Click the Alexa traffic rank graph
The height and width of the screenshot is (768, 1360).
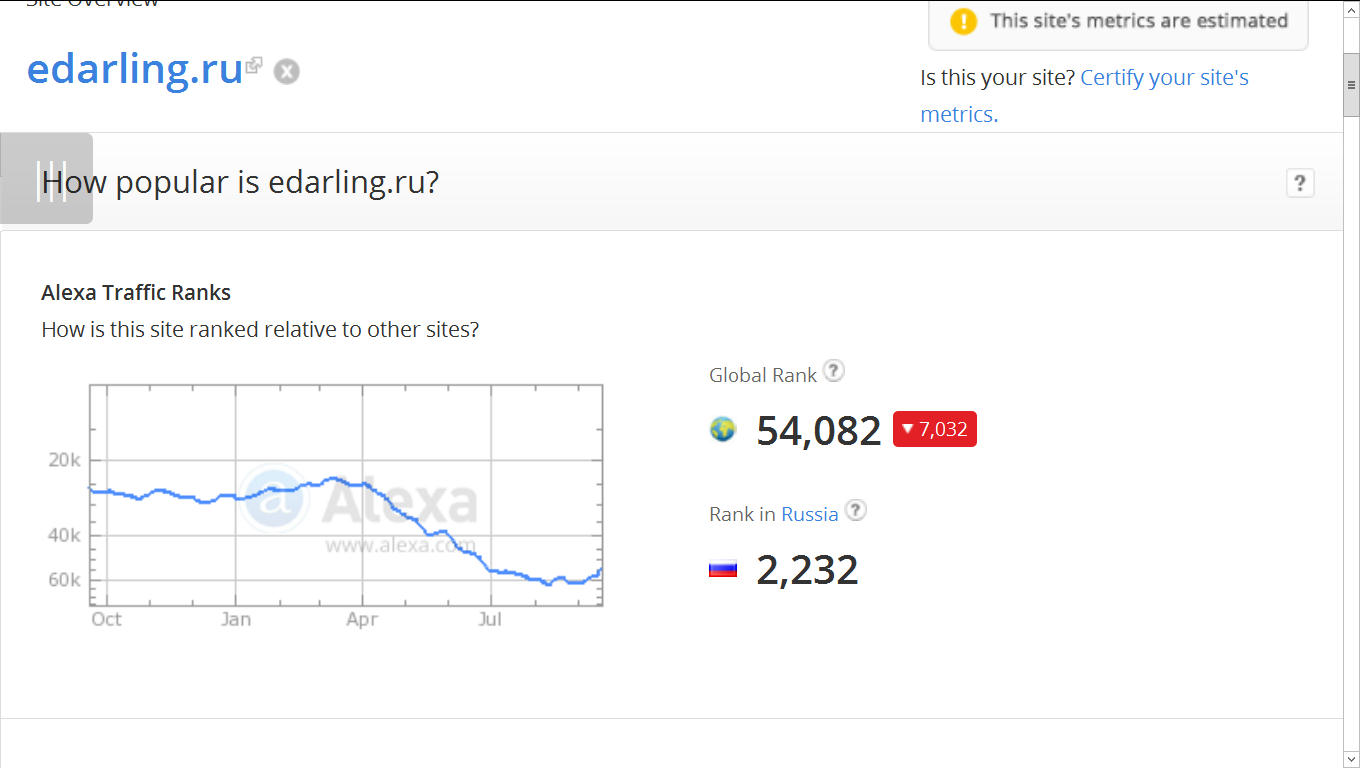346,495
